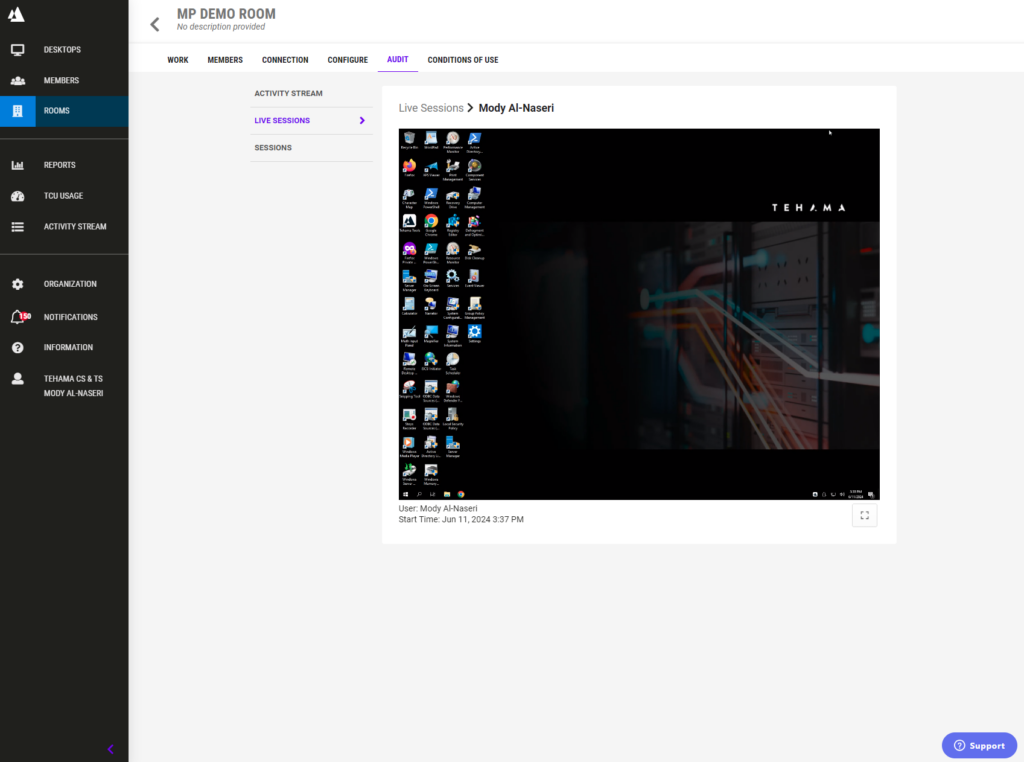Click Live Sessions breadcrumb link

tap(431, 108)
